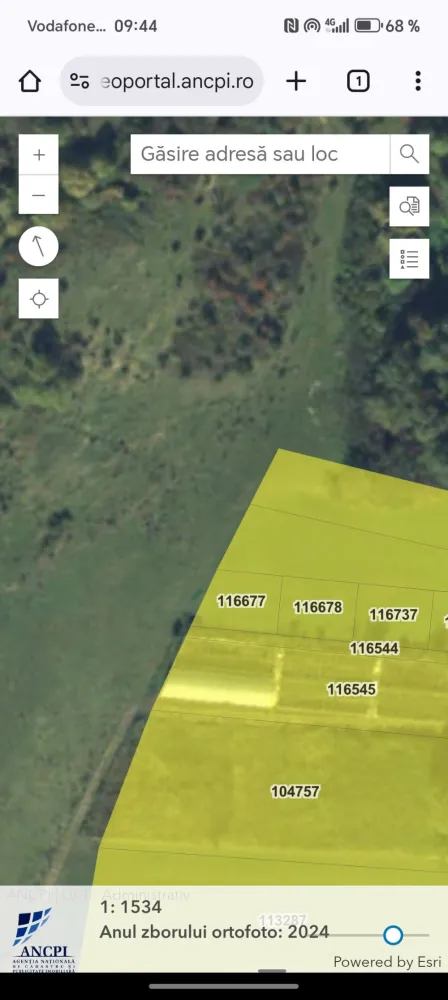
Task: Go to browser home page
Action: tap(30, 81)
